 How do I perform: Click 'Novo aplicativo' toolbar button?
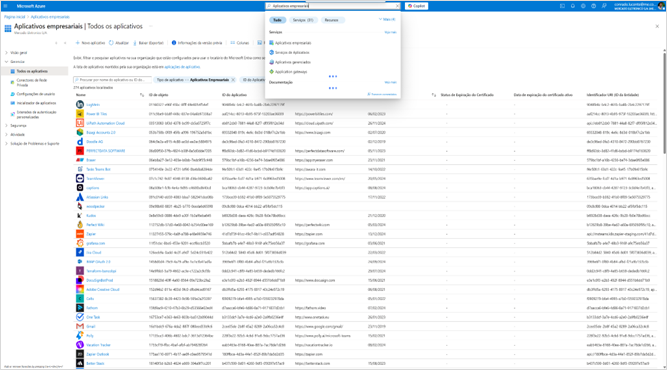(x=90, y=43)
